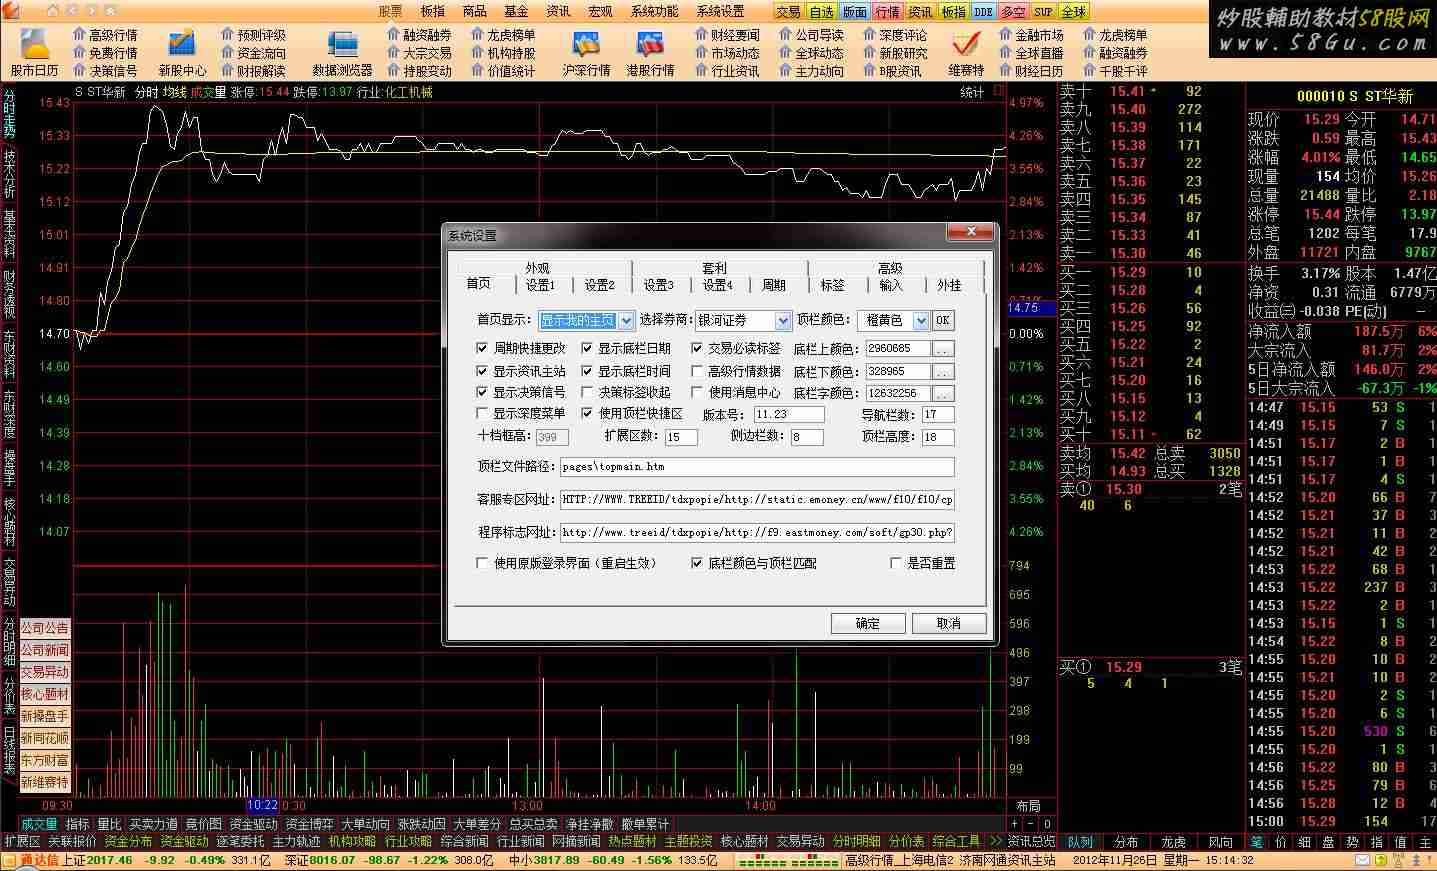Click the 东方财富 side button
The width and height of the screenshot is (1437, 871).
point(45,760)
